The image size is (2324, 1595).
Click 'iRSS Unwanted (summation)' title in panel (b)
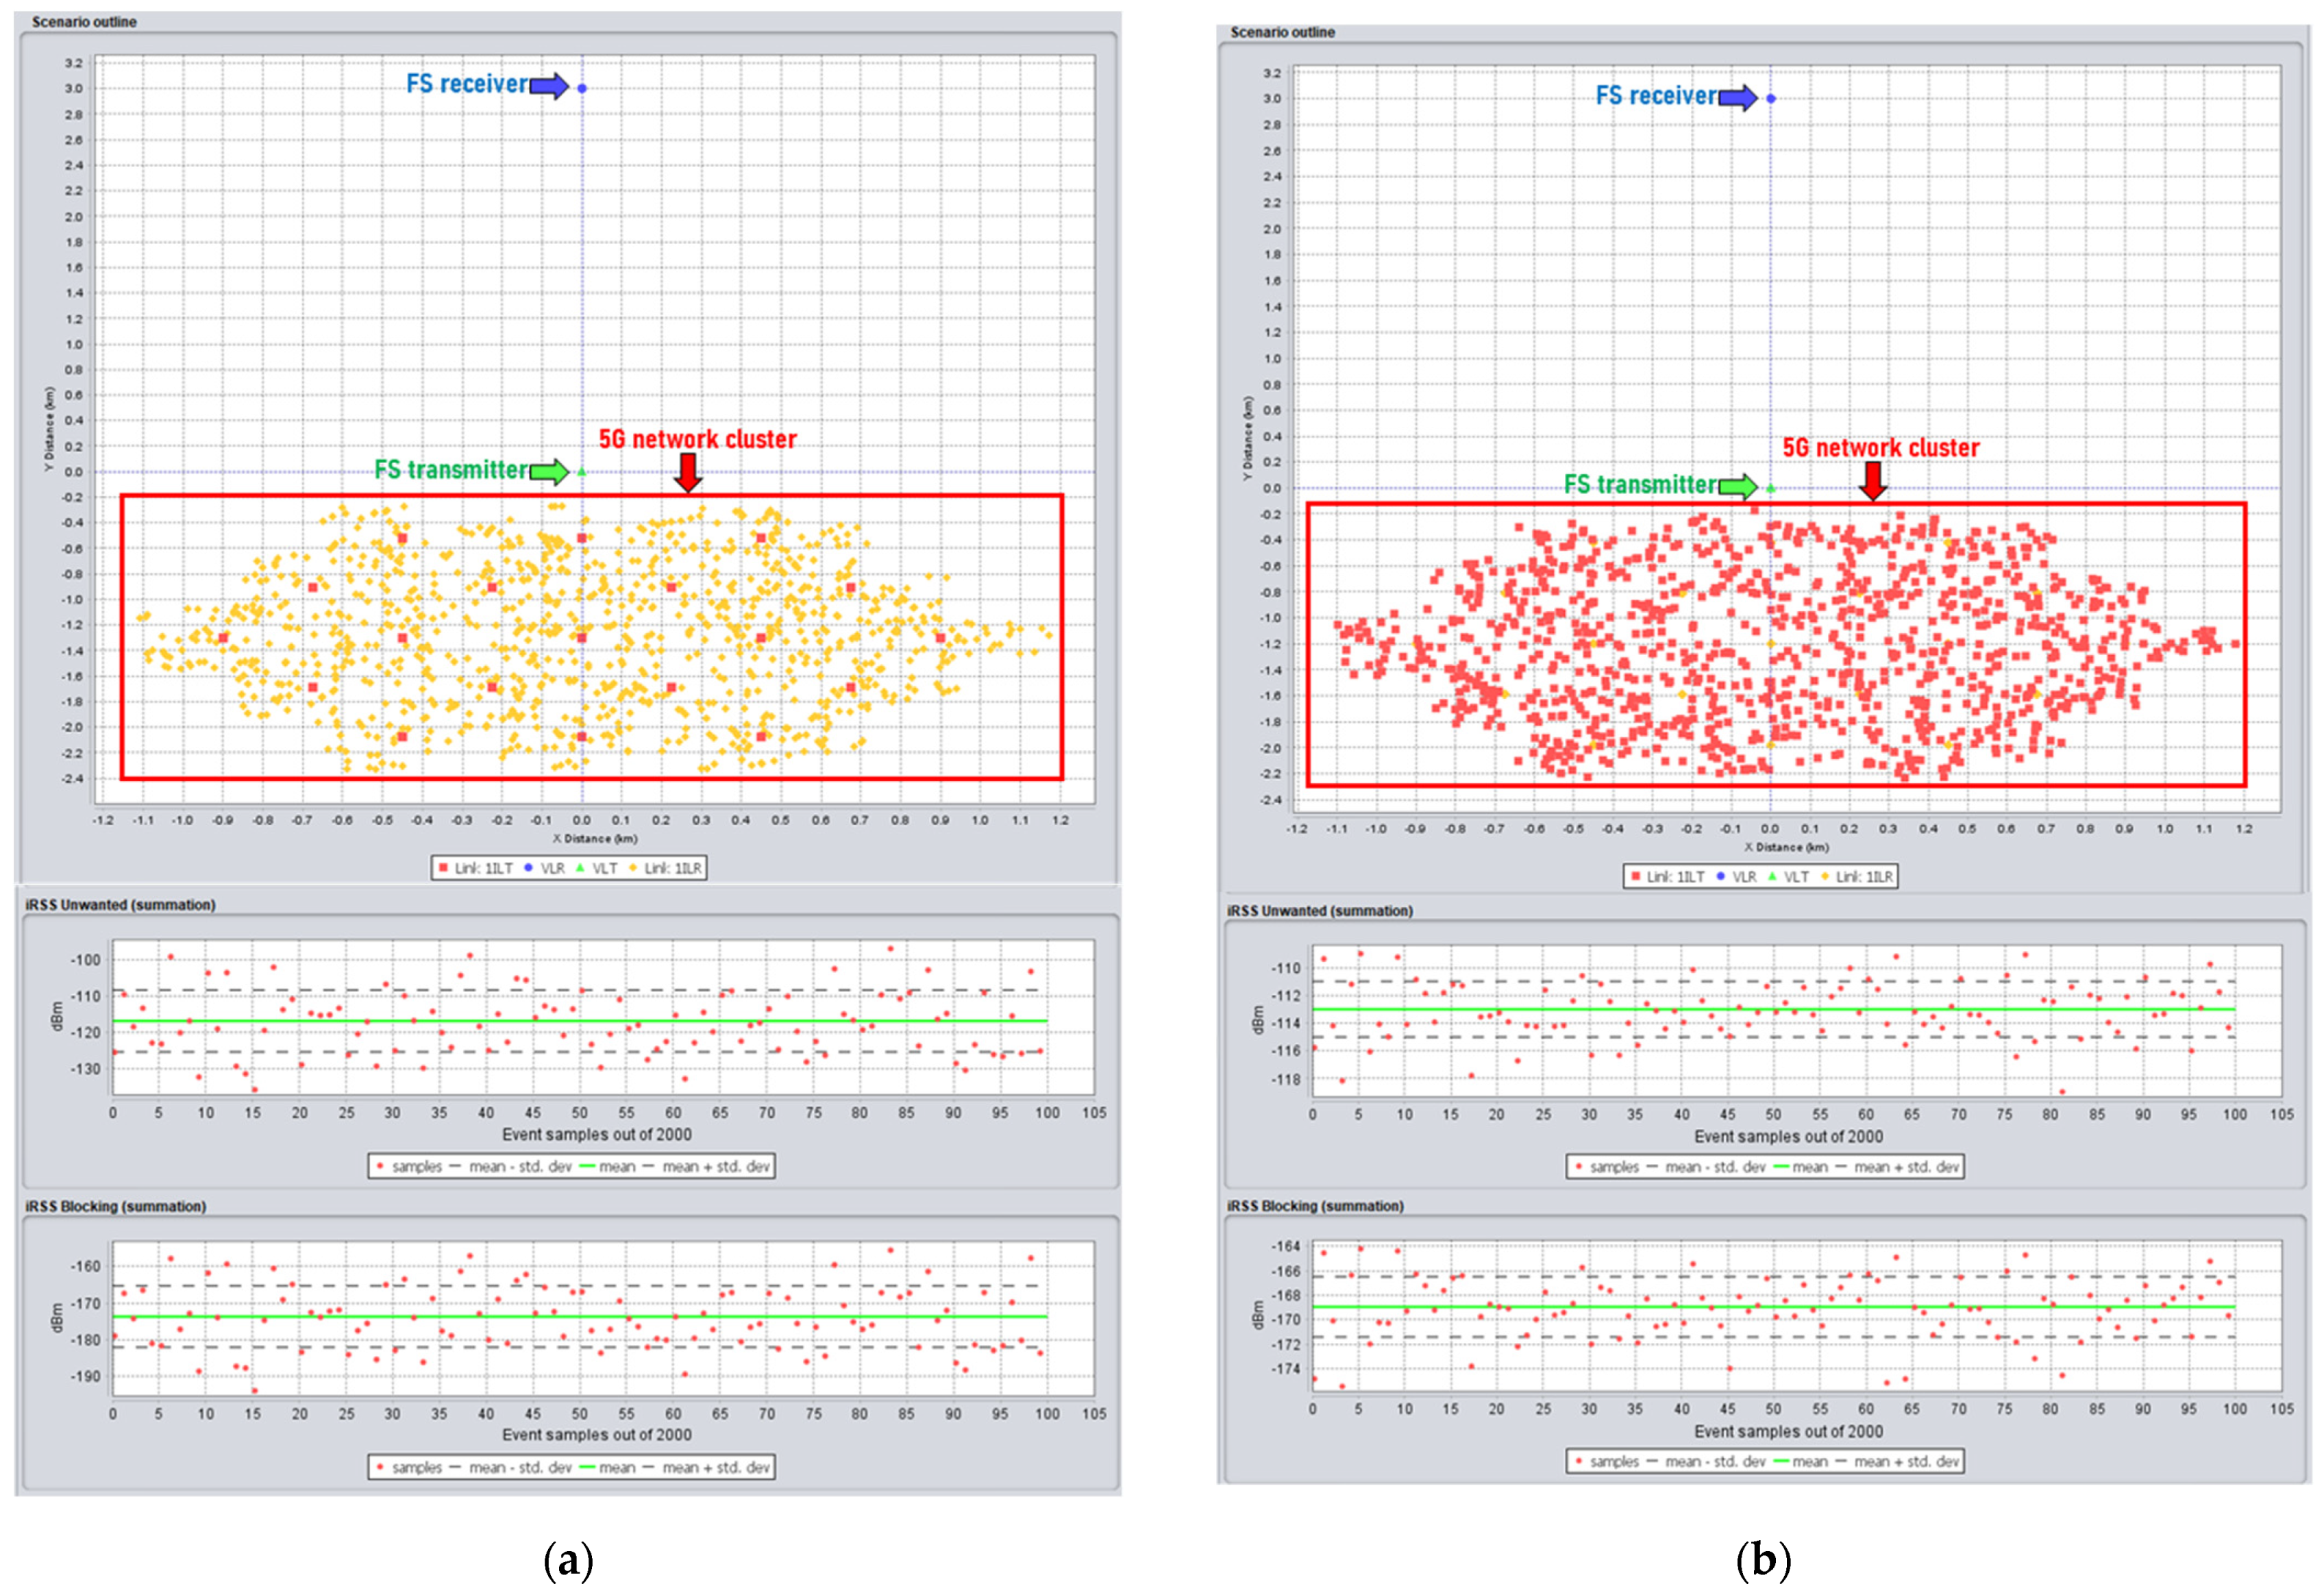click(1319, 911)
